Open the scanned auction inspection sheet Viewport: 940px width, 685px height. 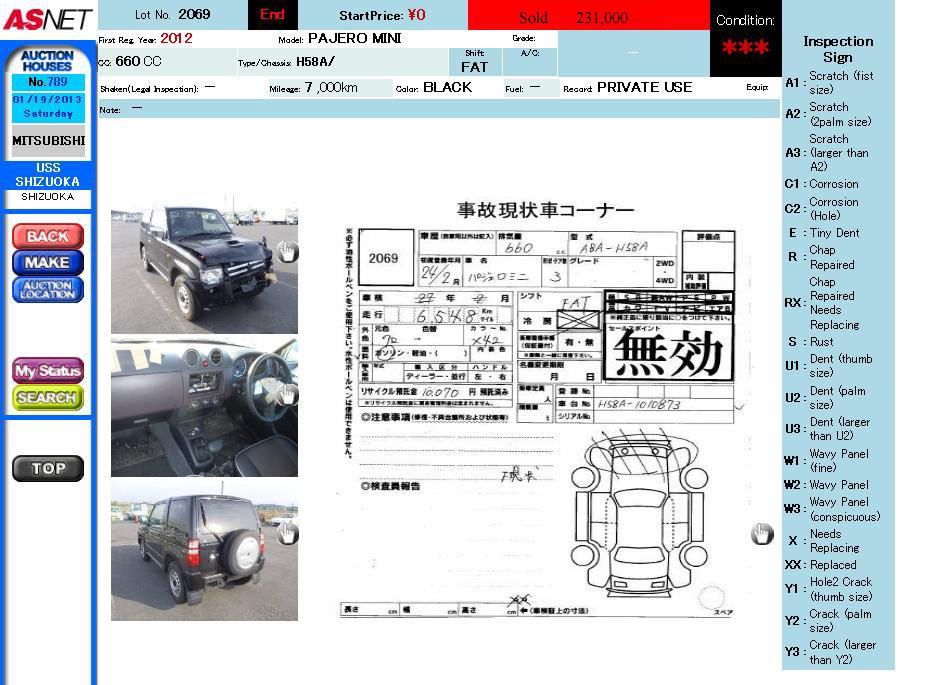[x=540, y=410]
